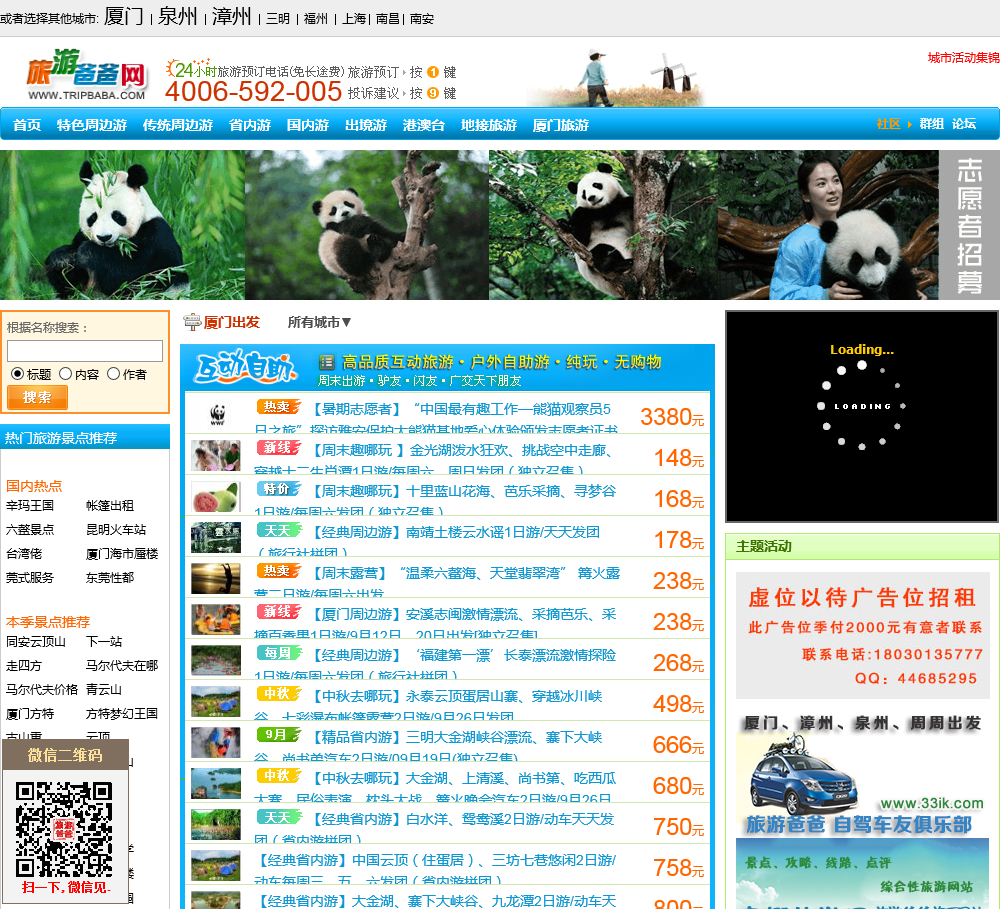Viewport: 1000px width, 909px height.
Task: Choose 上海 in the city list
Action: pos(354,18)
